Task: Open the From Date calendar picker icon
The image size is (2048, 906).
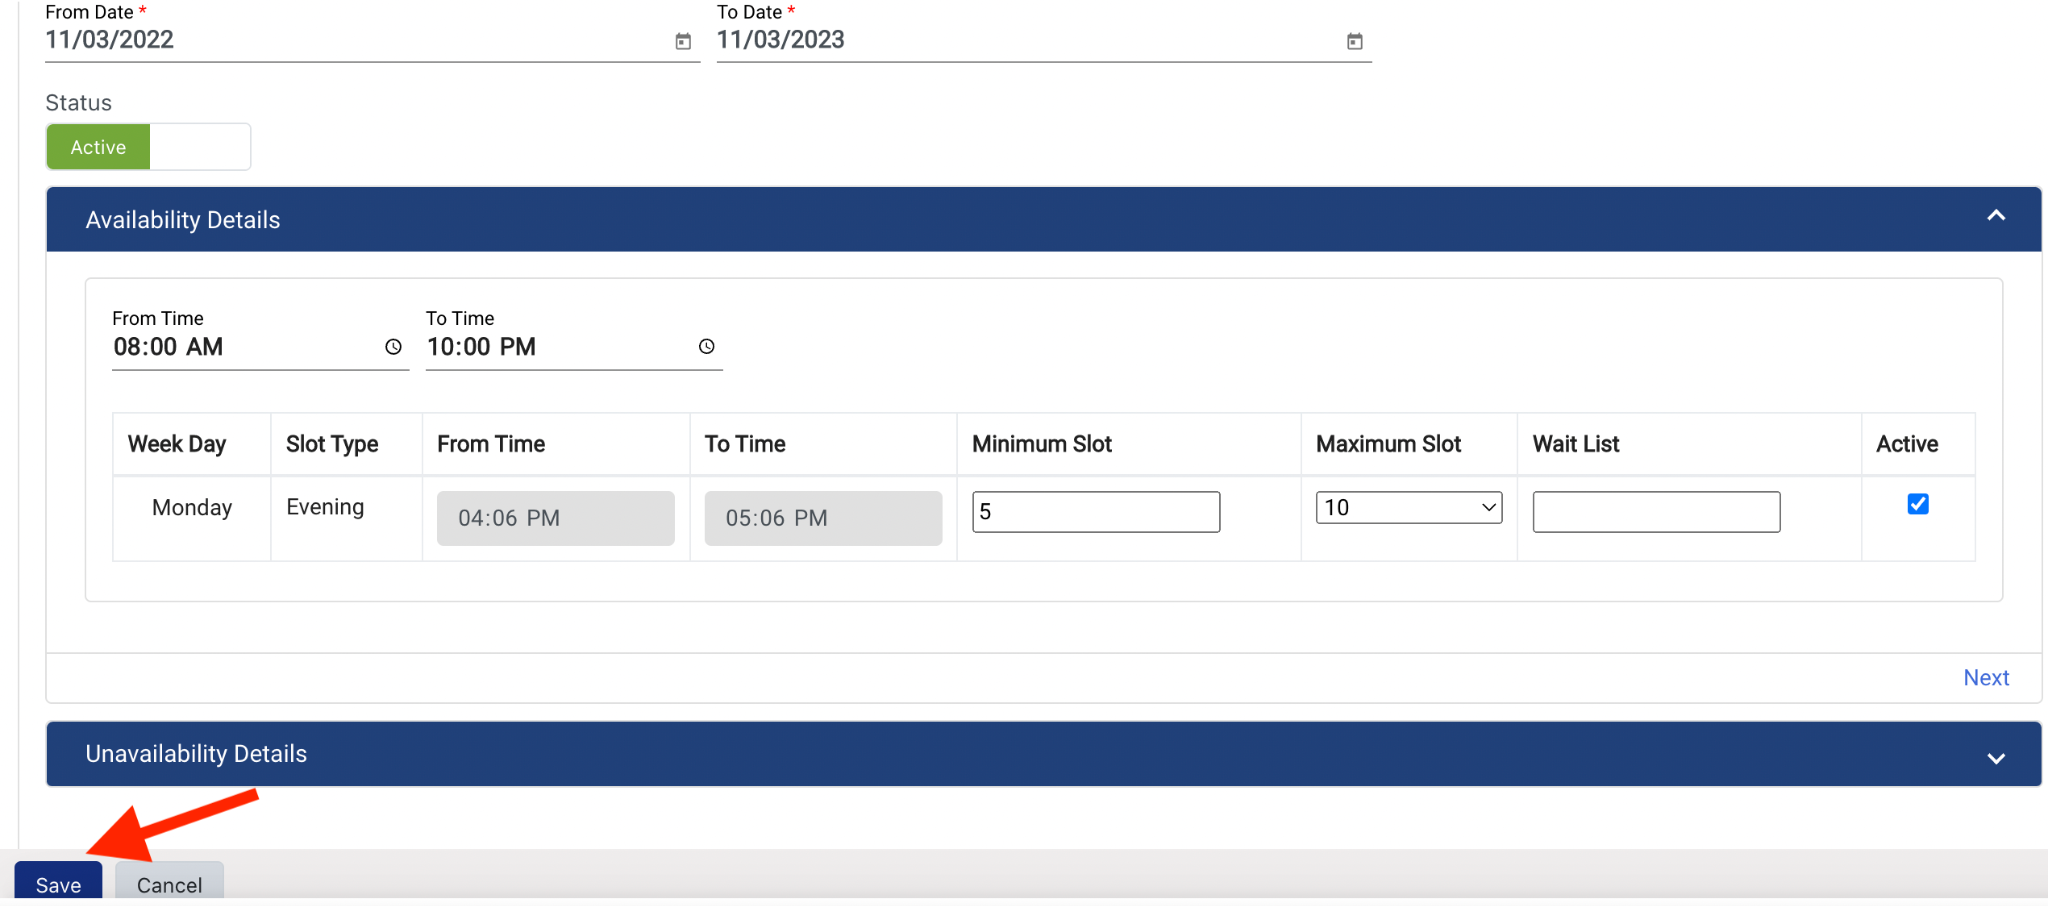Action: tap(683, 41)
